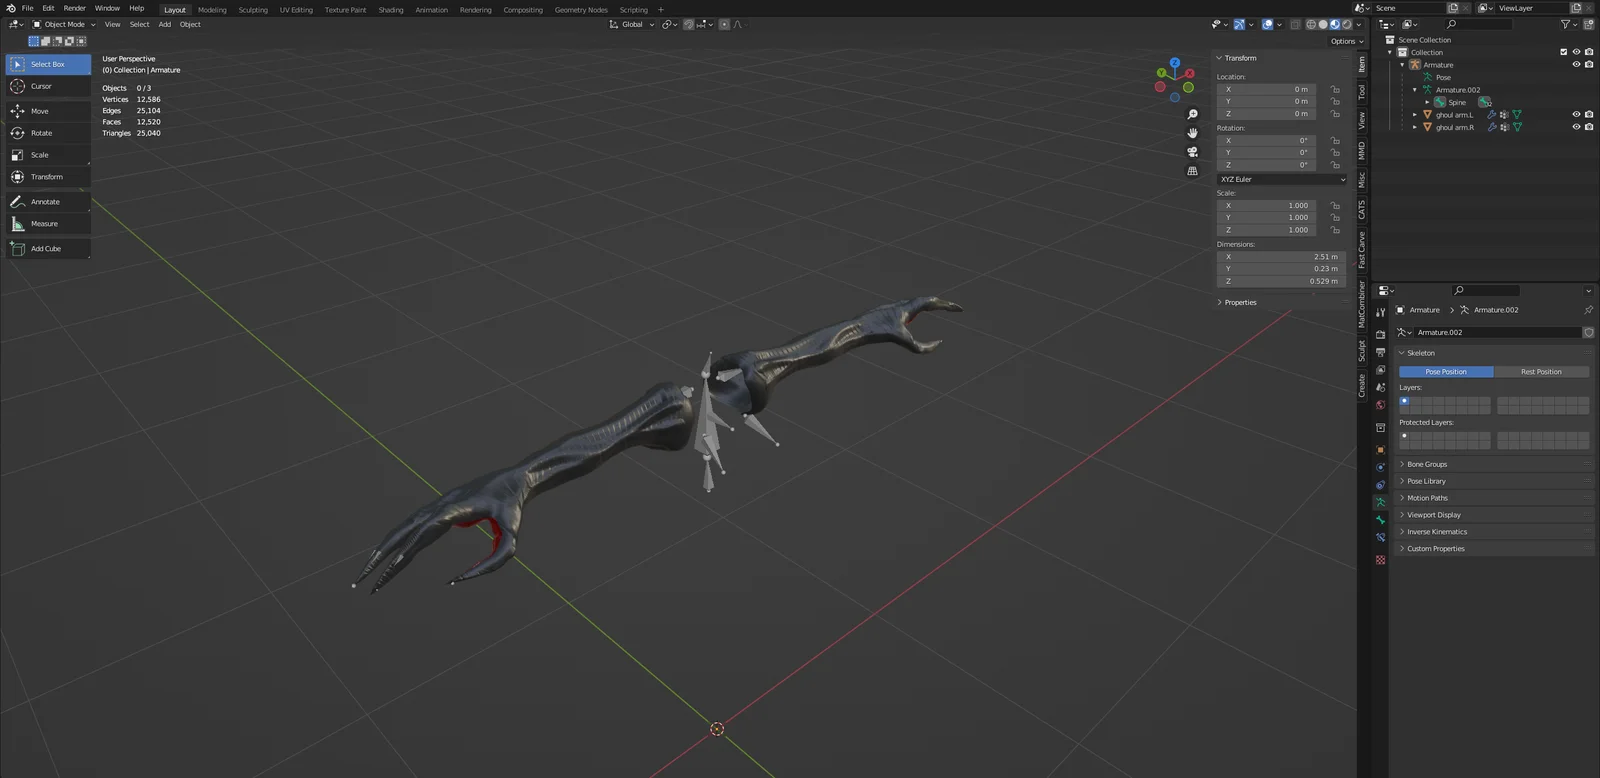Open the Render menu

point(75,8)
